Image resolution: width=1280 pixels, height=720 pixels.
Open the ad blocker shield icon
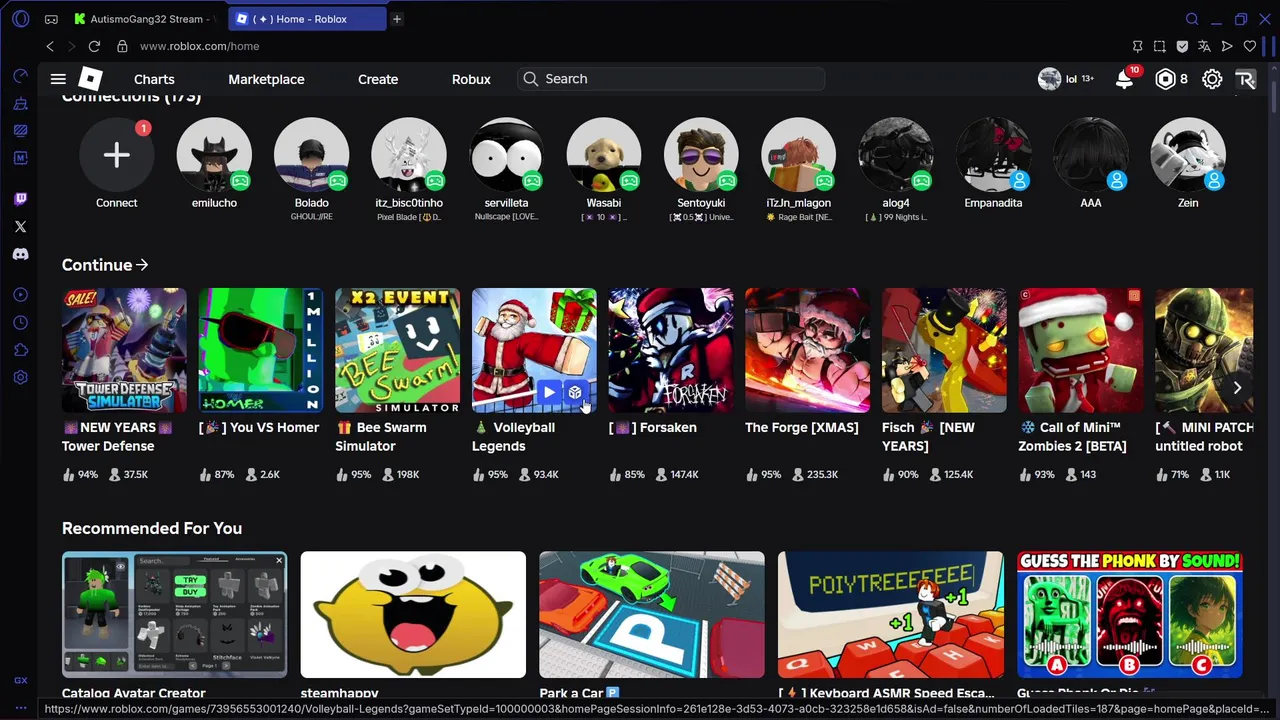pos(1182,46)
